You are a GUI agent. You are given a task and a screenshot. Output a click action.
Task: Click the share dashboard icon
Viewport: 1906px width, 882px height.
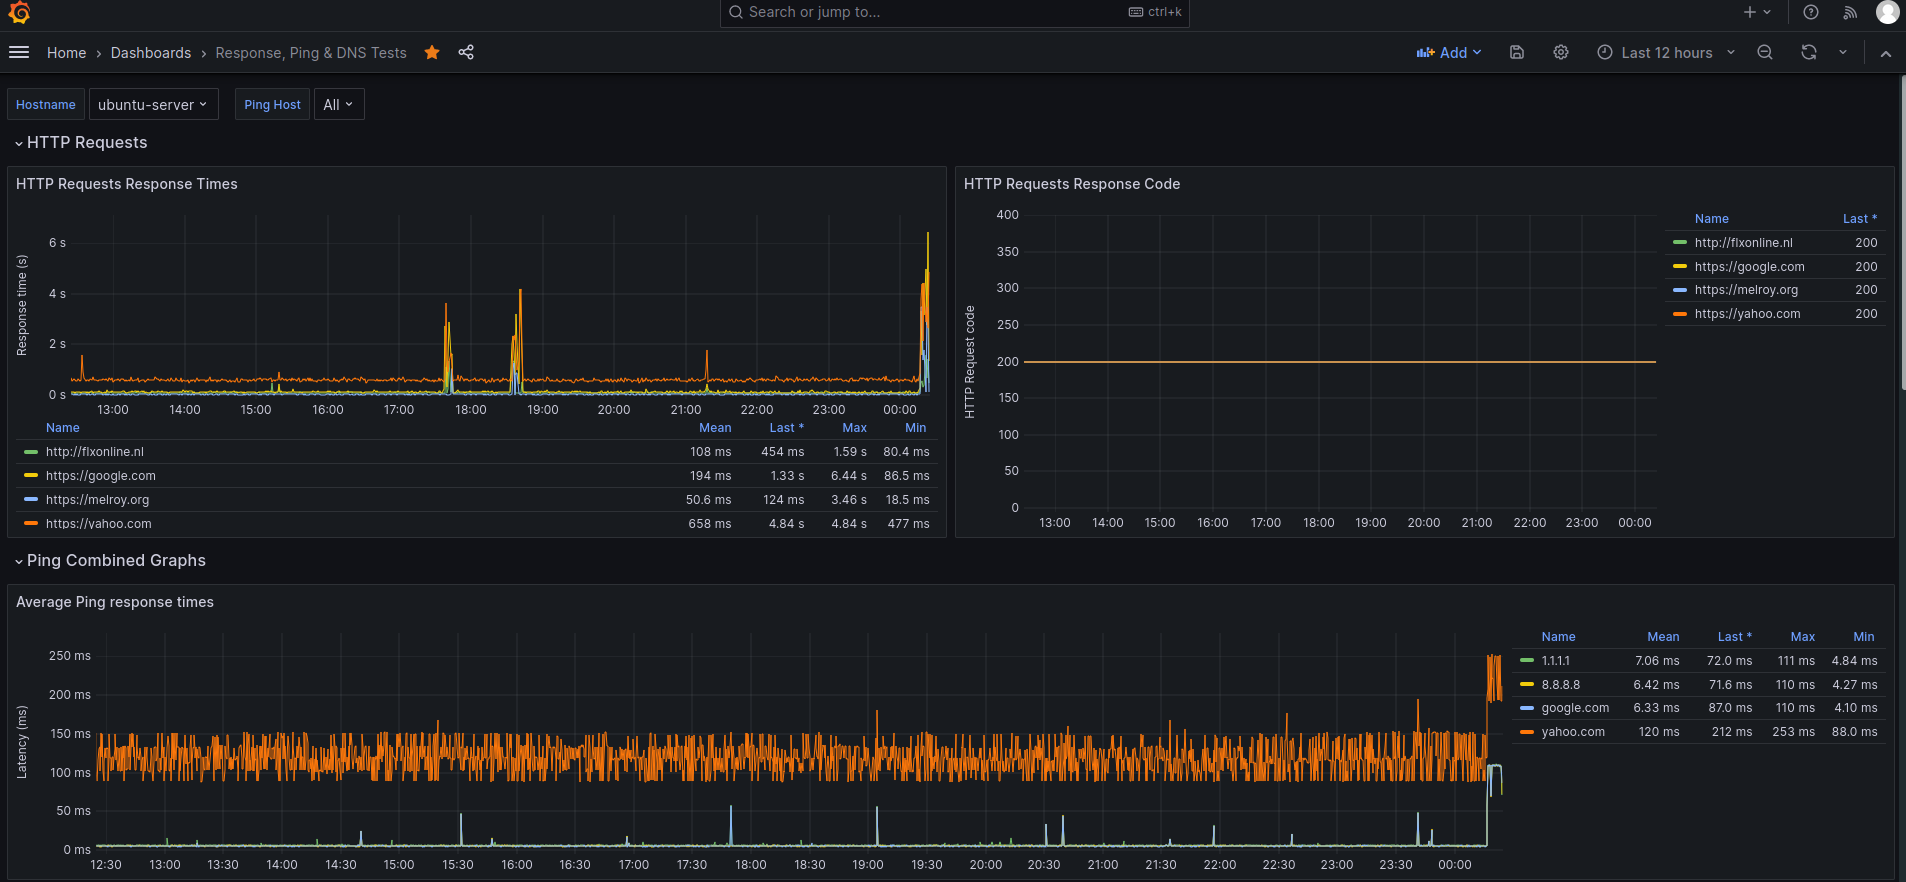pos(466,53)
